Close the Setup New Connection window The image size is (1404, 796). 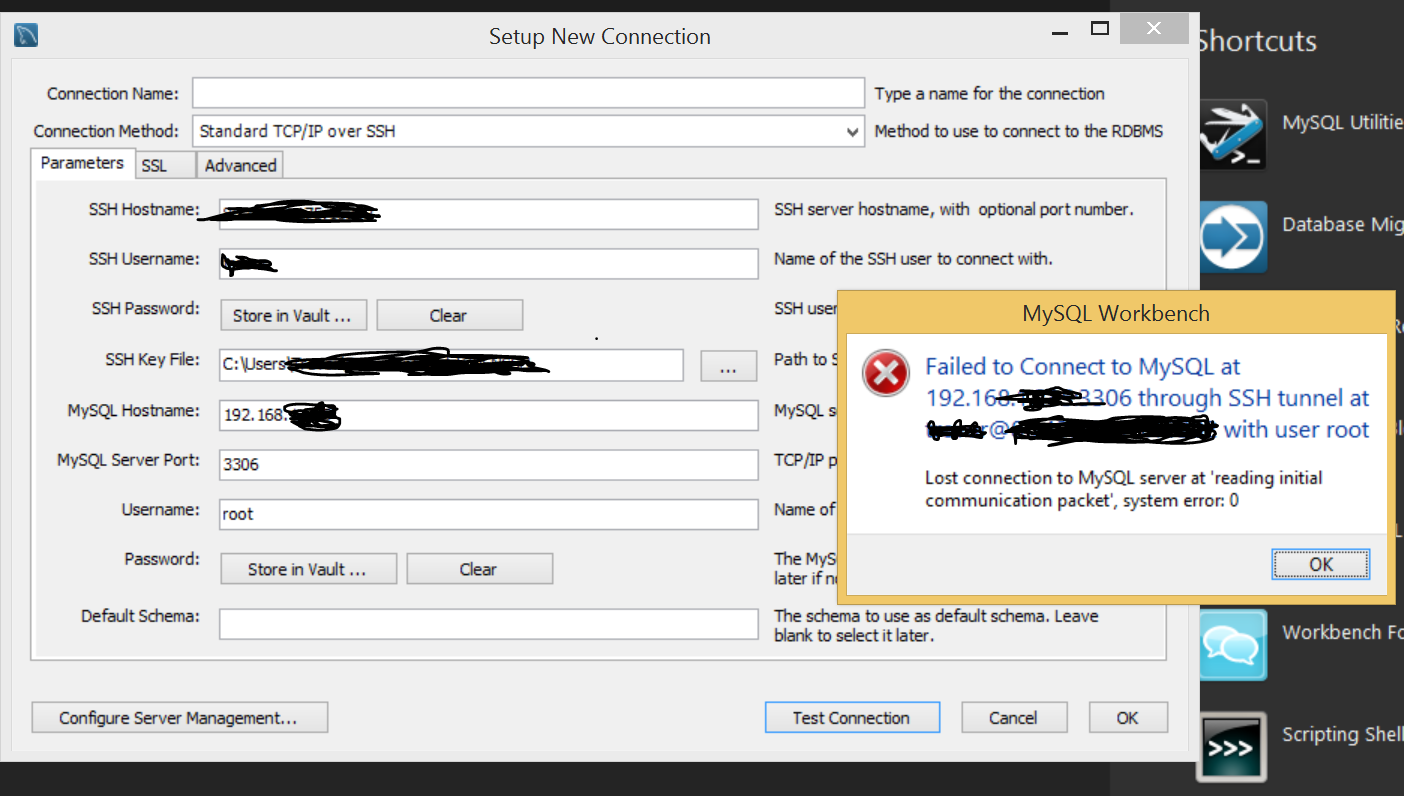click(x=1154, y=29)
